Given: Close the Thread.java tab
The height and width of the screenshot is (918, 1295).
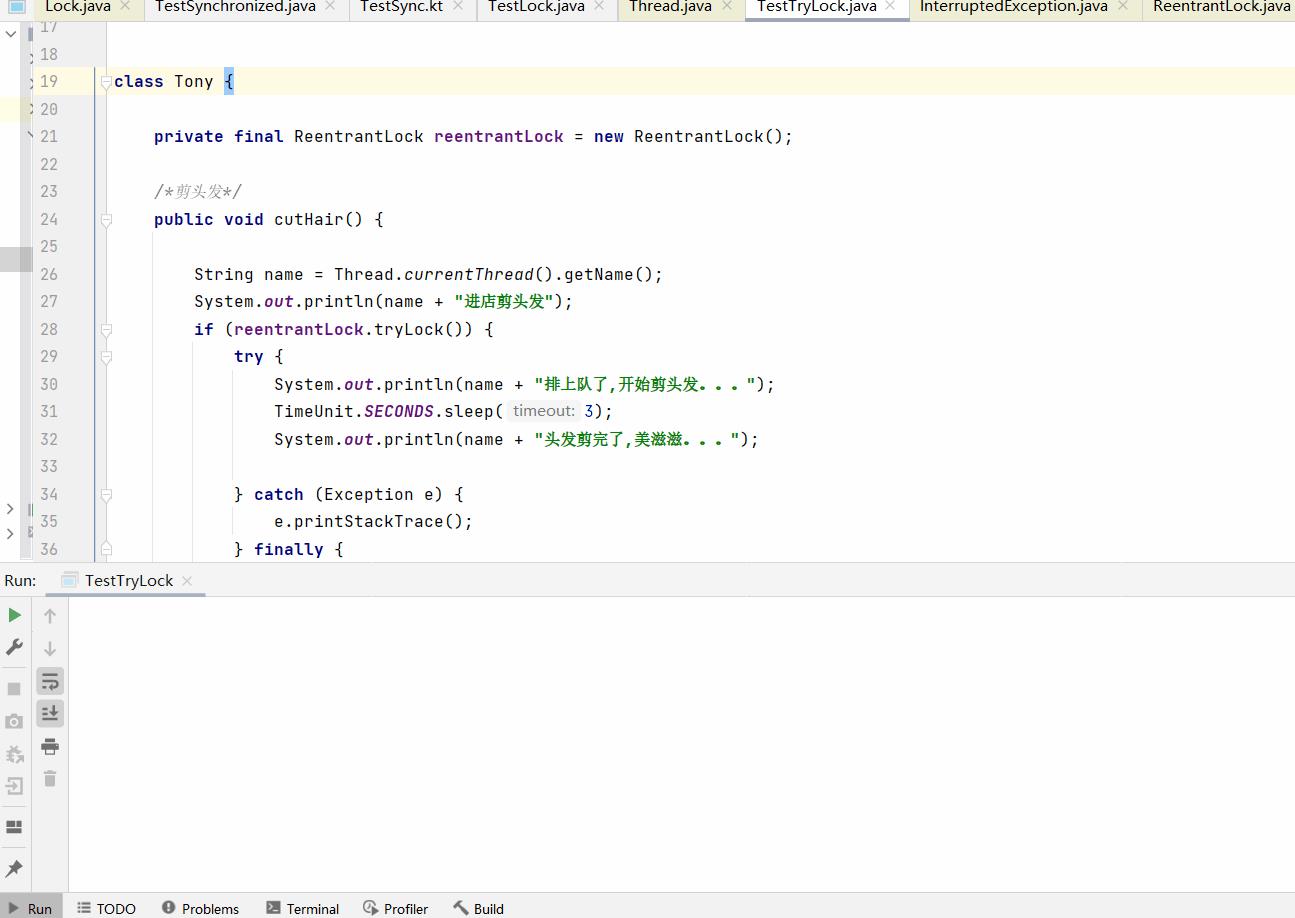Looking at the screenshot, I should point(726,6).
